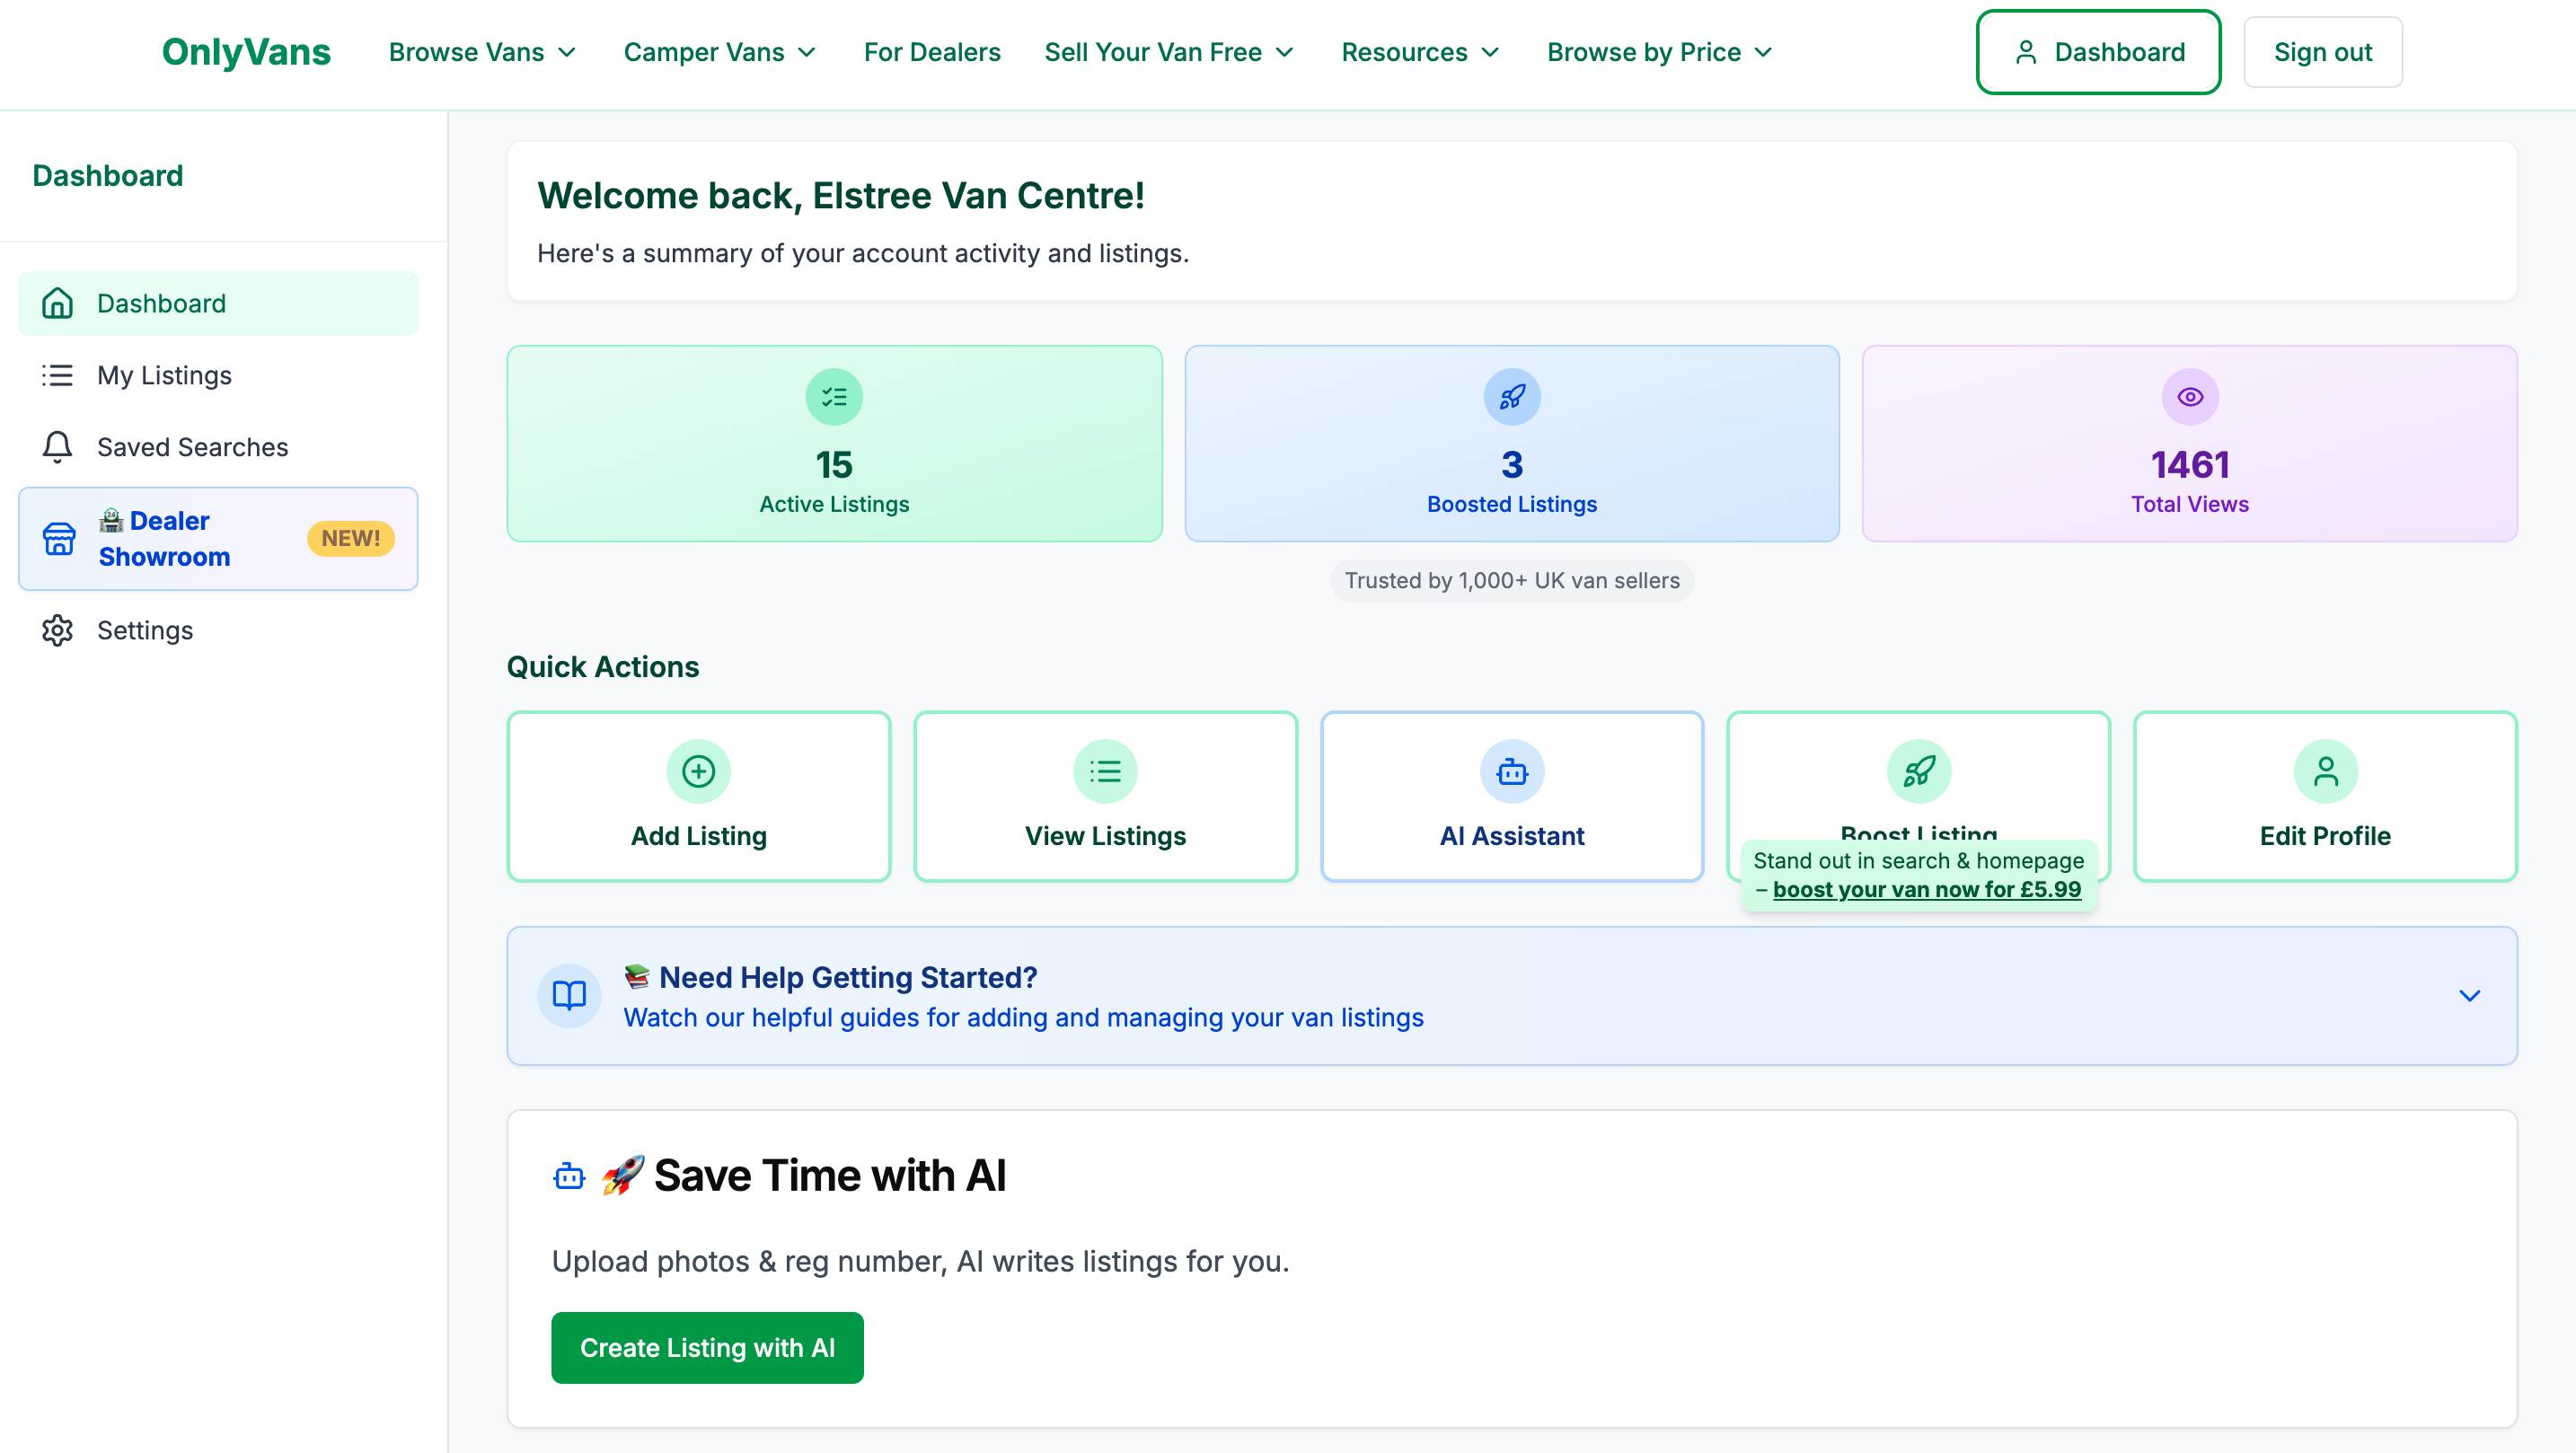Click the Boosted Listings rocket icon
Image resolution: width=2576 pixels, height=1453 pixels.
click(1511, 397)
